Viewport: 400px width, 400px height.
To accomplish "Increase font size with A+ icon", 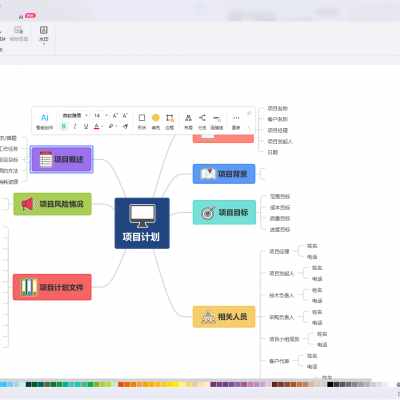I will pos(115,115).
